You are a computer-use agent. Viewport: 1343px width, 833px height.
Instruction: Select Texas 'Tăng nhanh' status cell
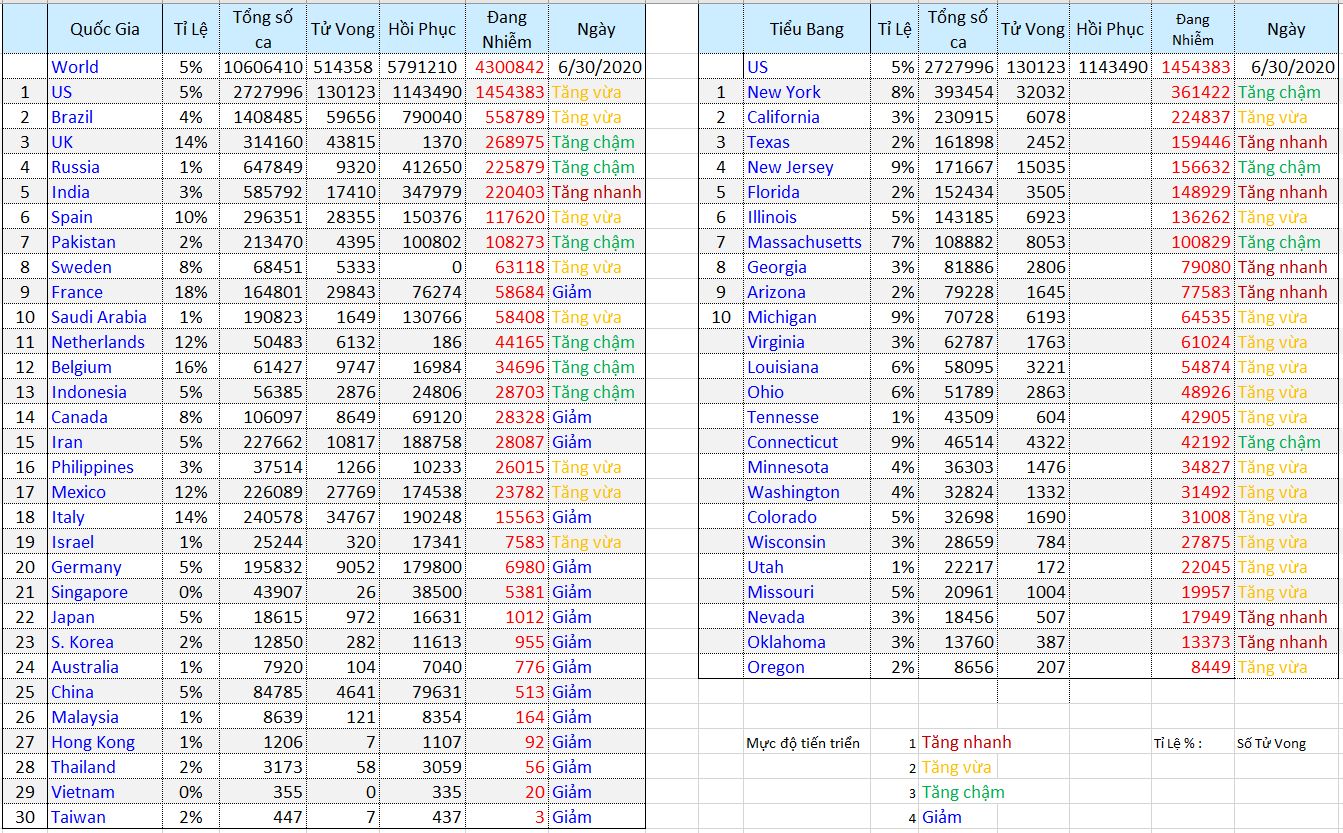pos(1285,142)
